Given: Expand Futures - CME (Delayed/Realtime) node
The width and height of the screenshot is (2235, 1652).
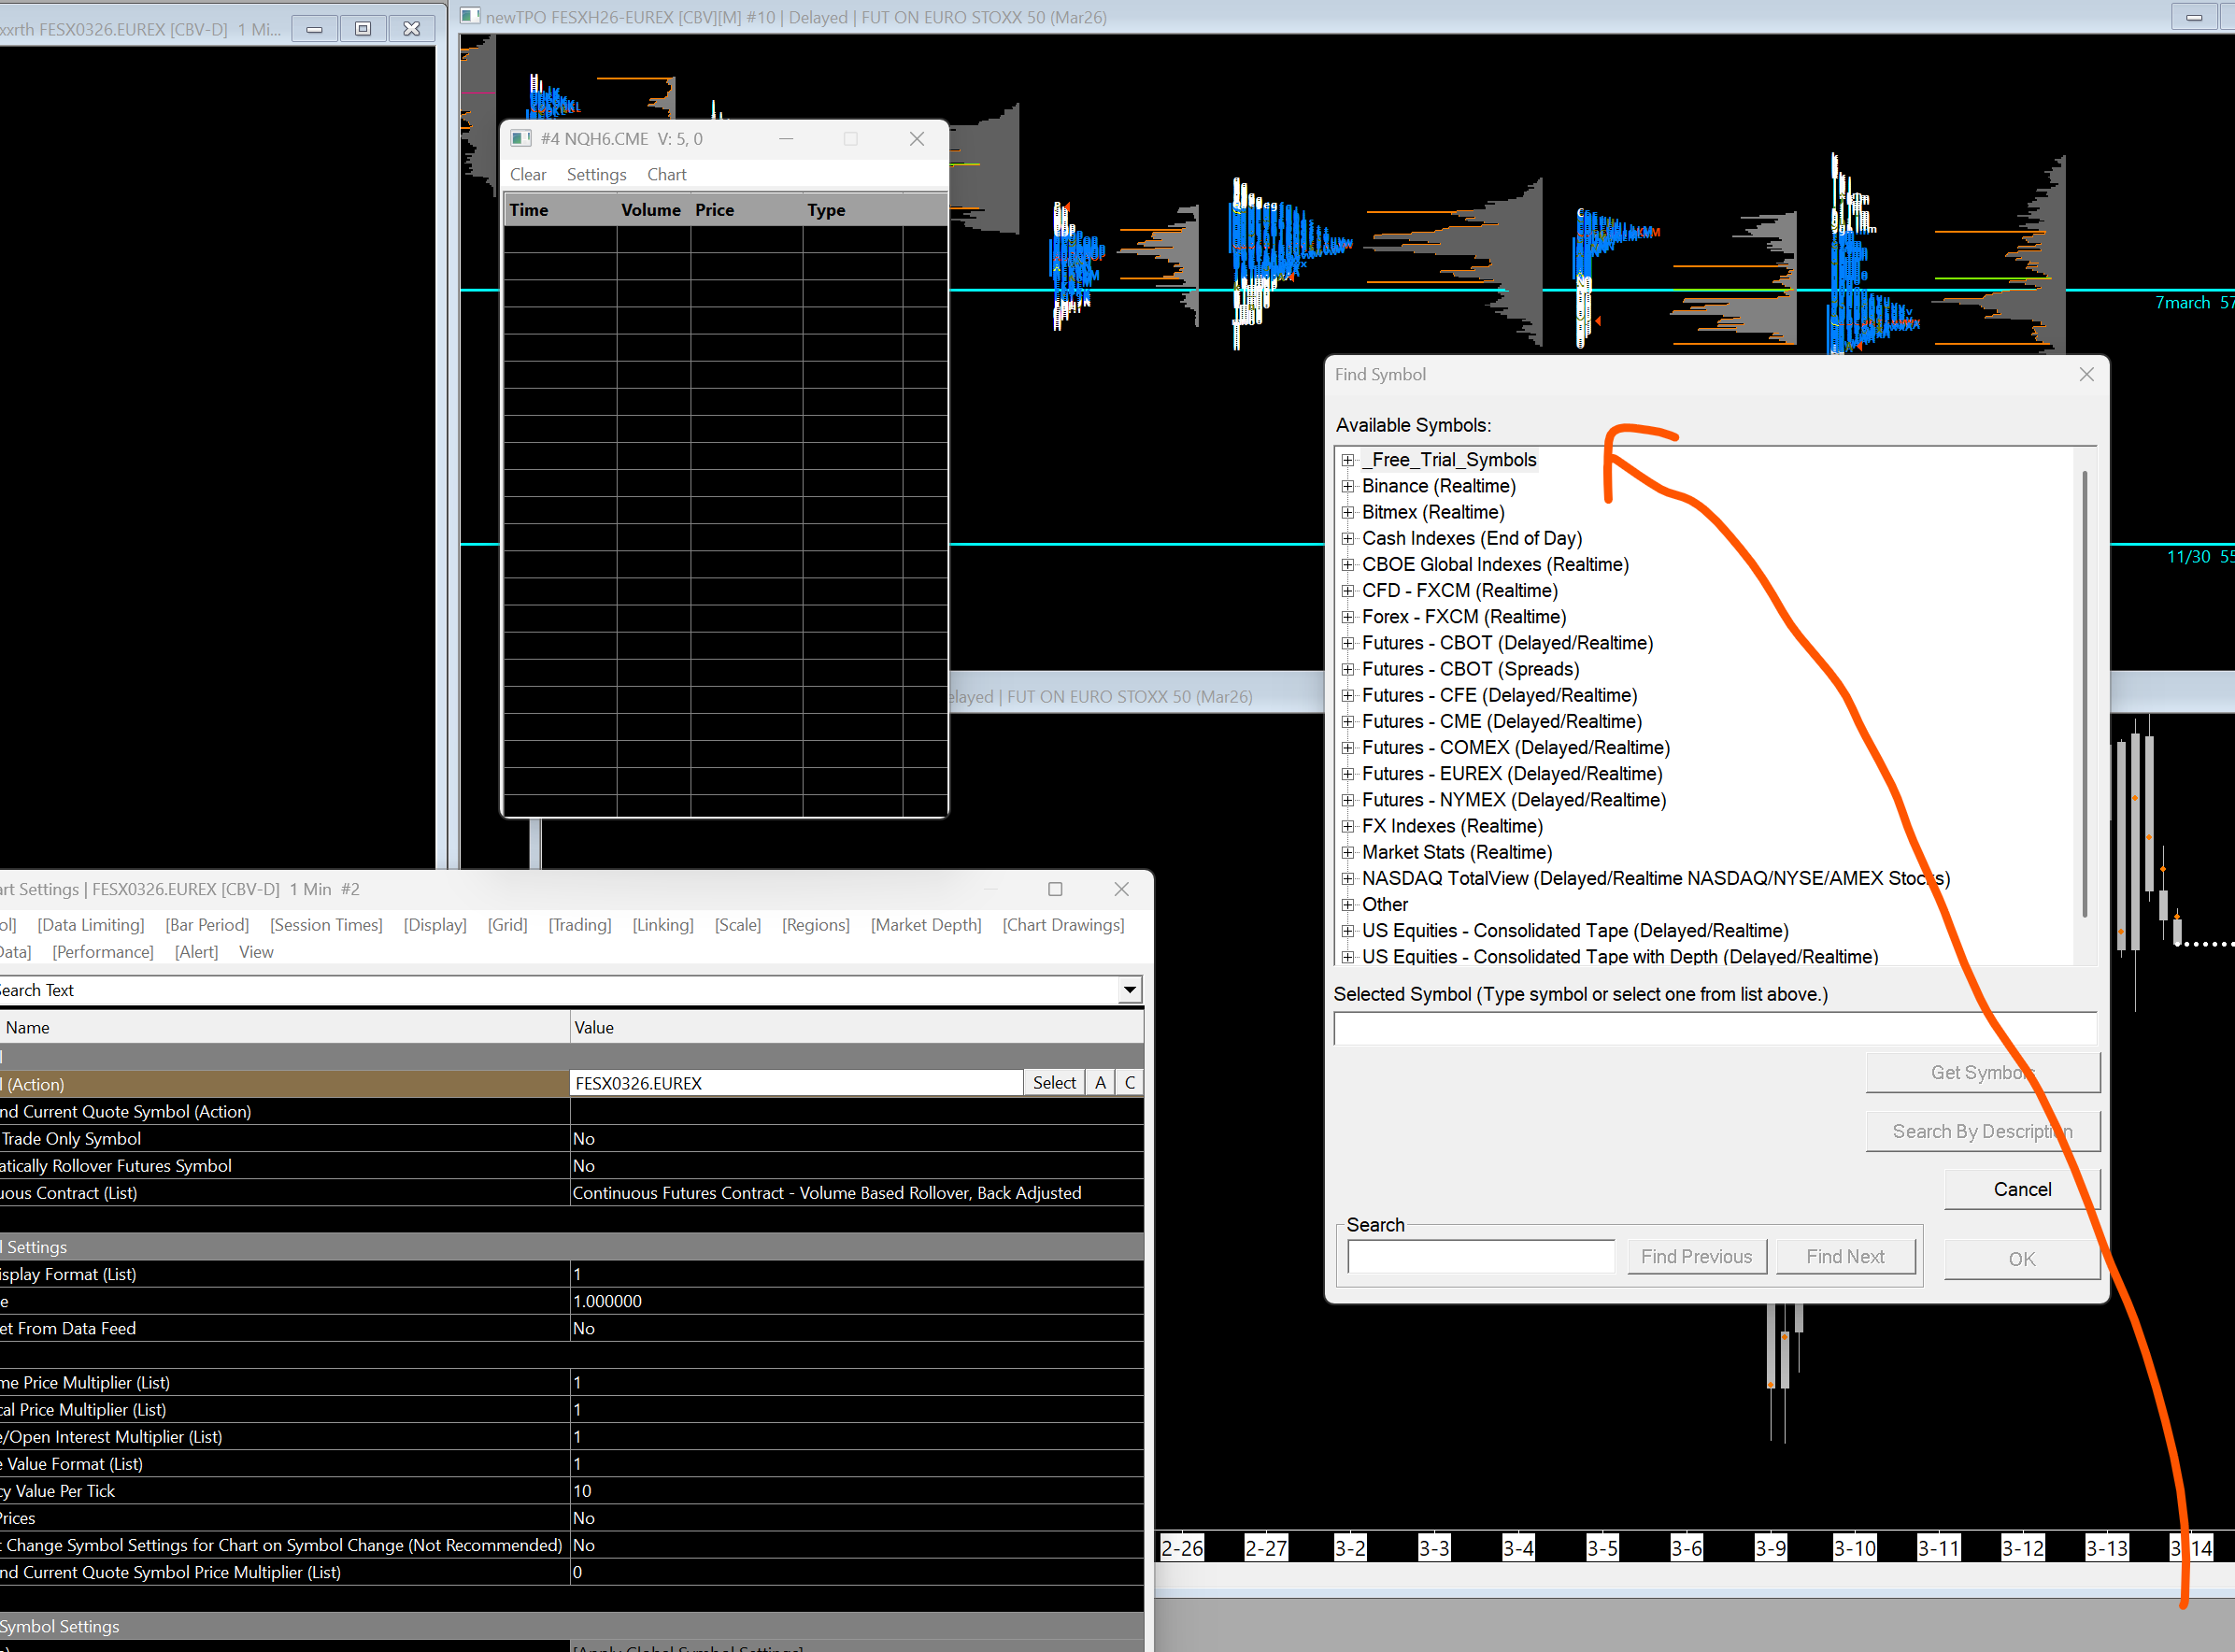Looking at the screenshot, I should point(1348,722).
